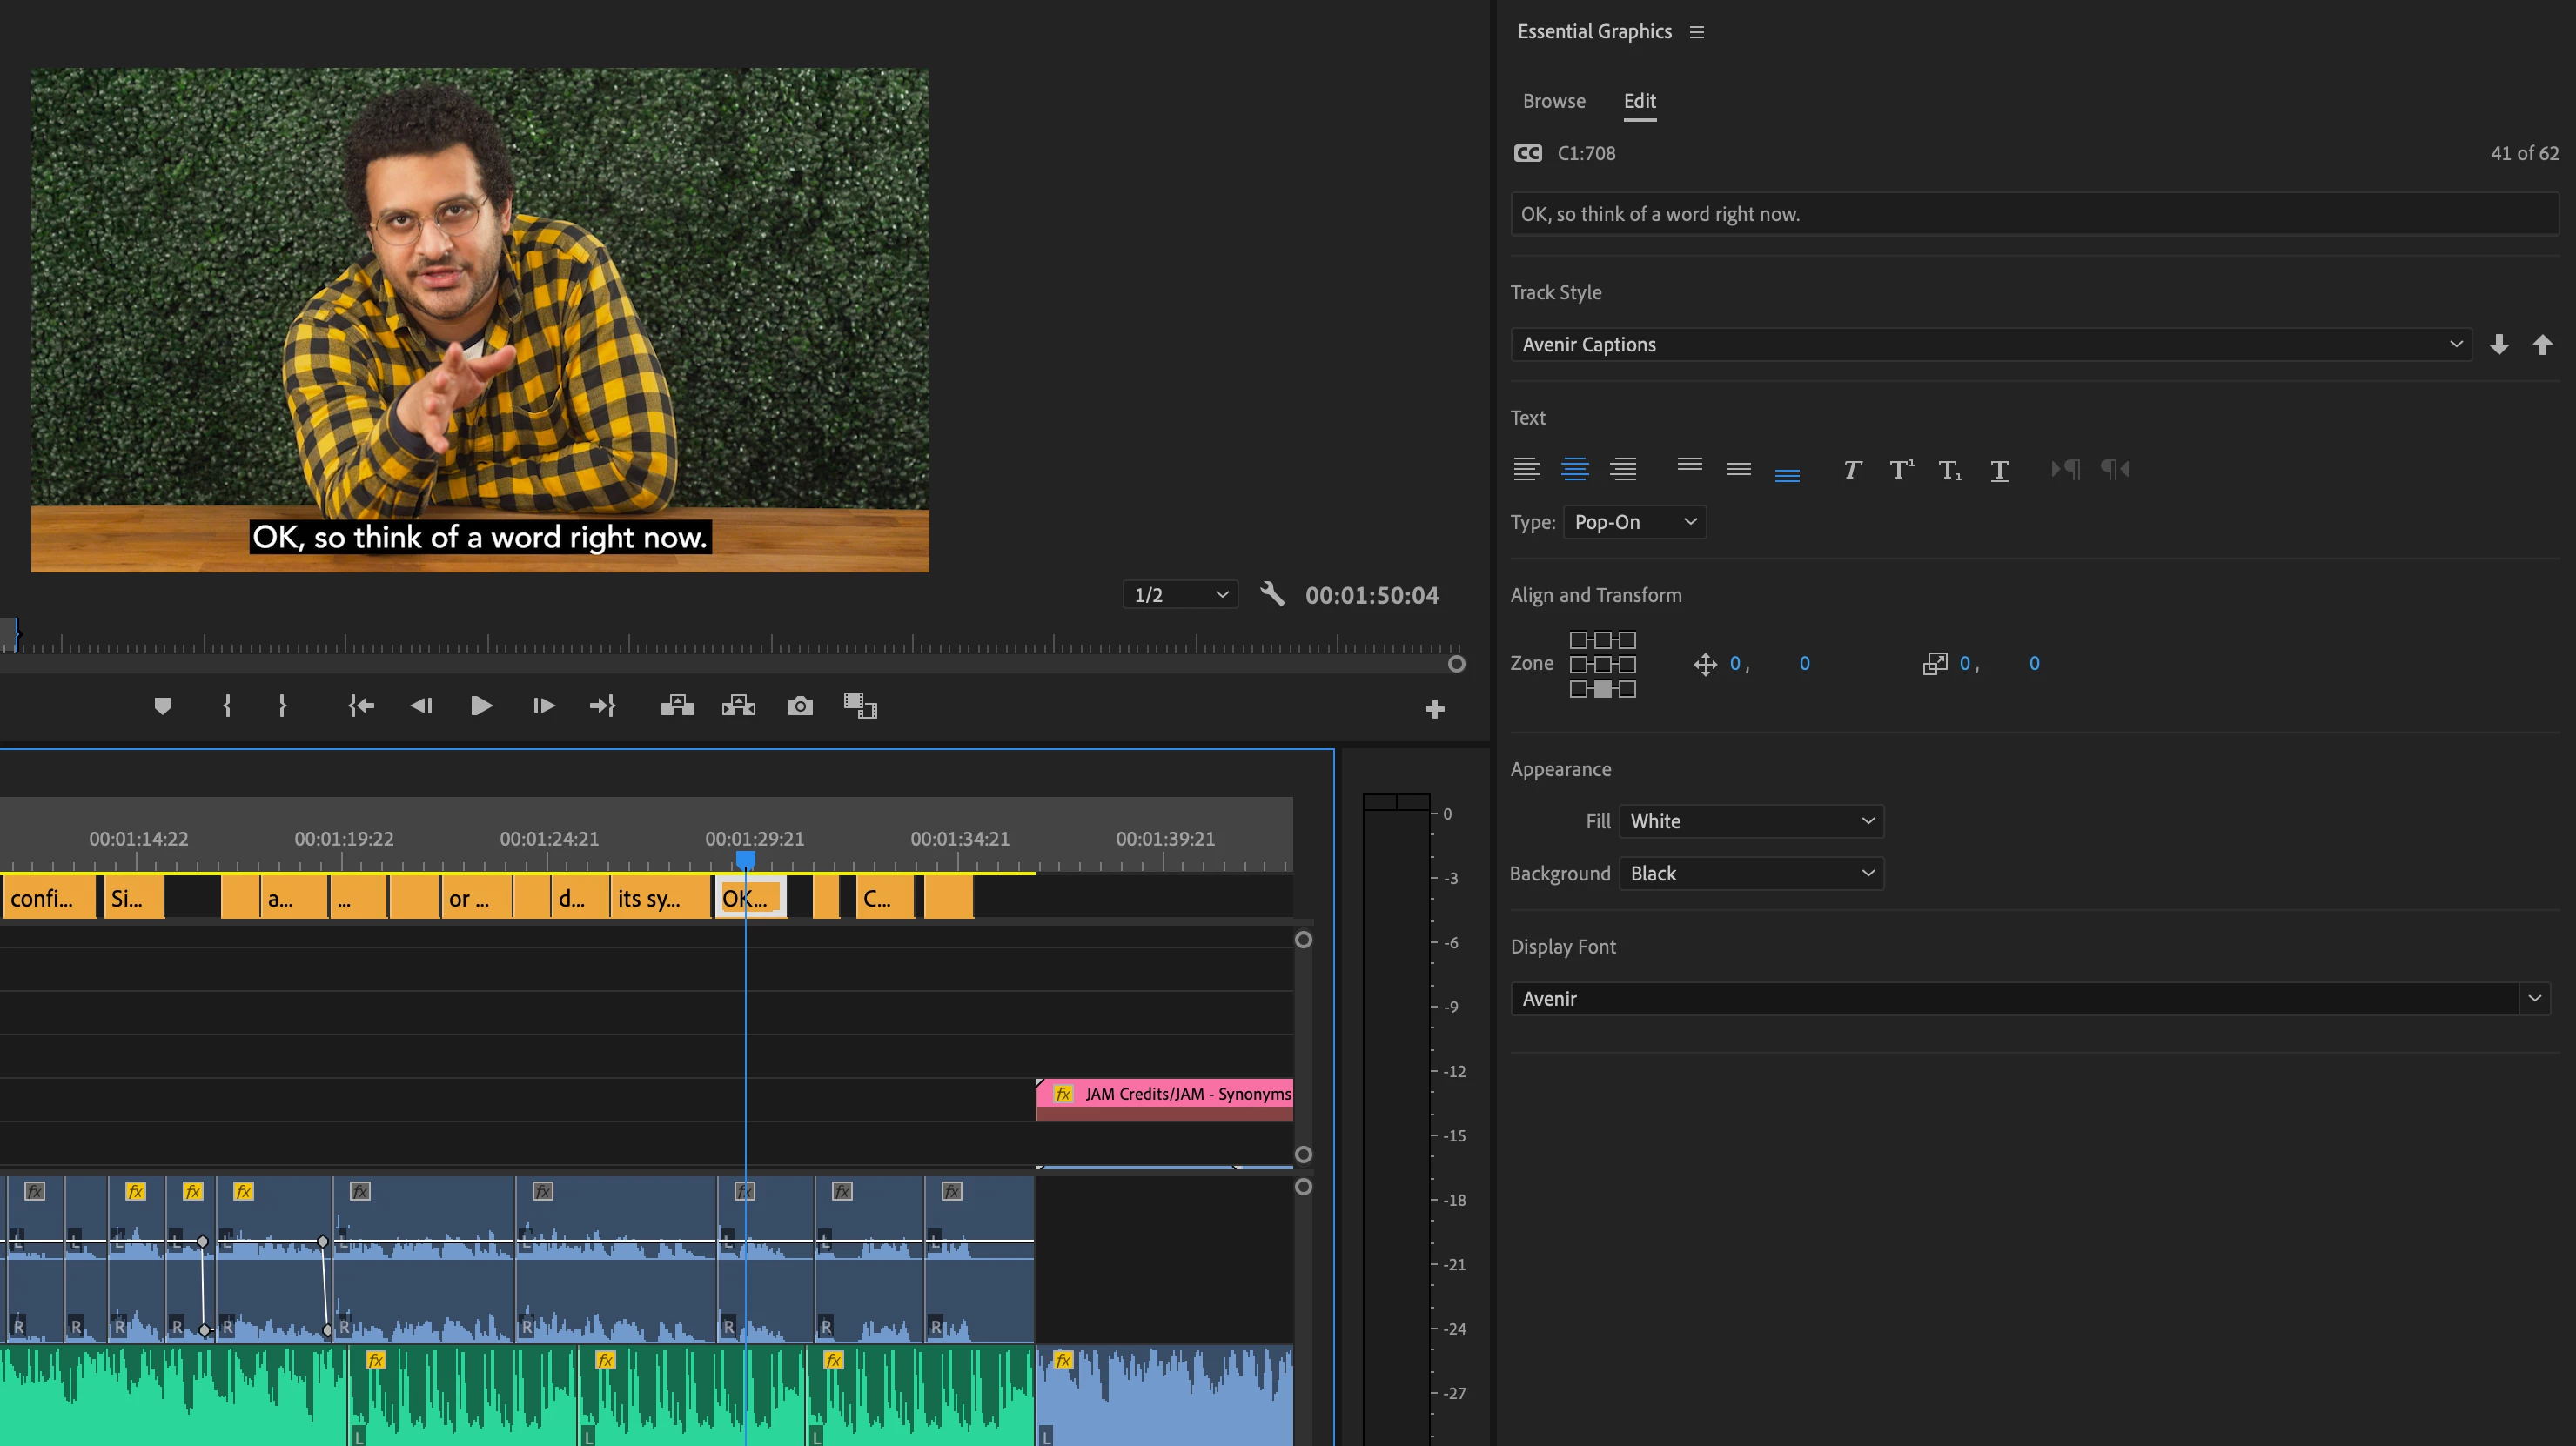Toggle underline text style
This screenshot has height=1446, width=2576.
click(x=1998, y=470)
